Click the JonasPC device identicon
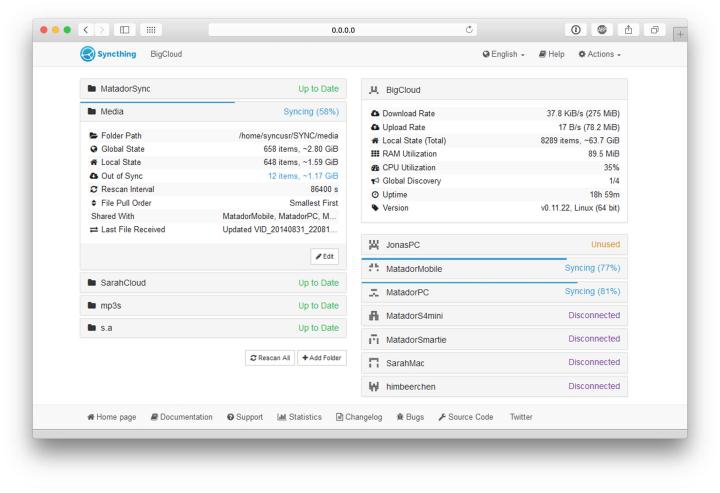Viewport: 720px width, 493px height. (374, 245)
